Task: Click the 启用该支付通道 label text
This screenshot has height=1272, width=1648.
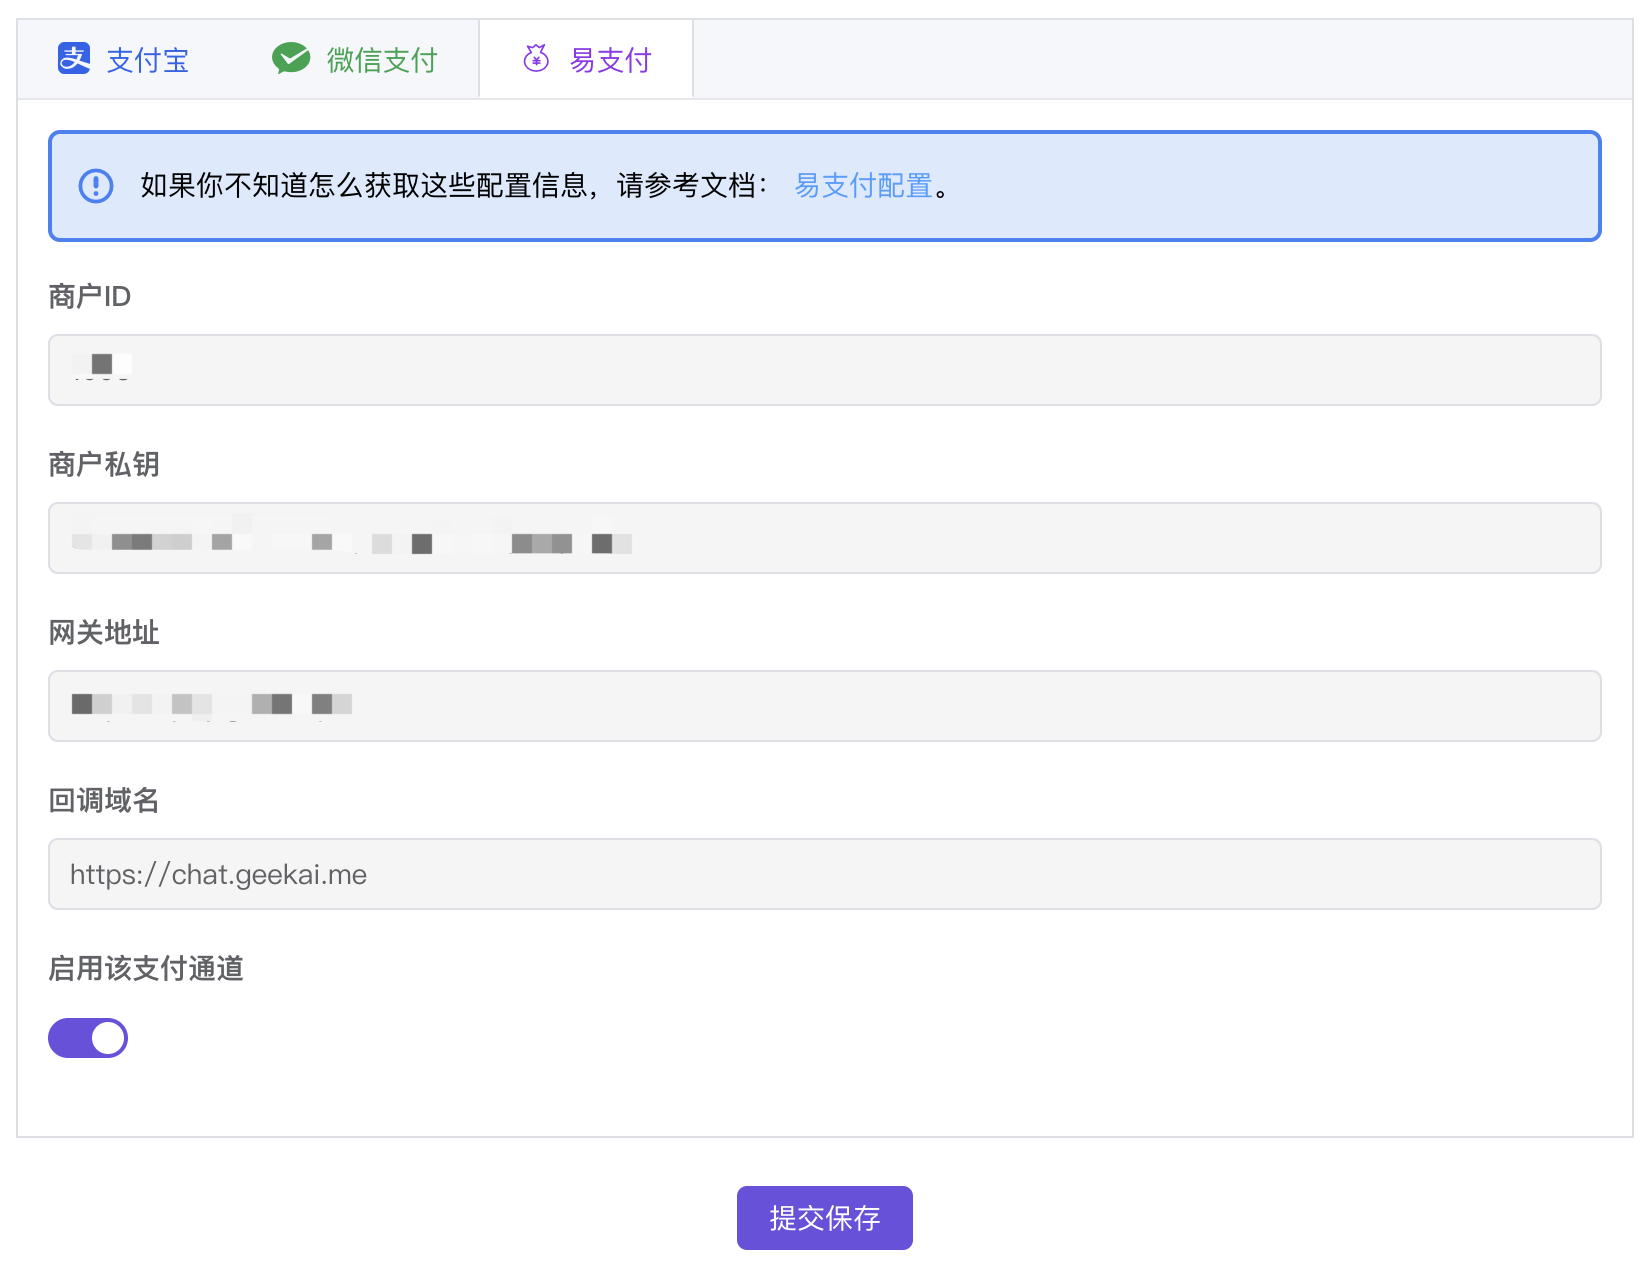Action: (x=146, y=968)
